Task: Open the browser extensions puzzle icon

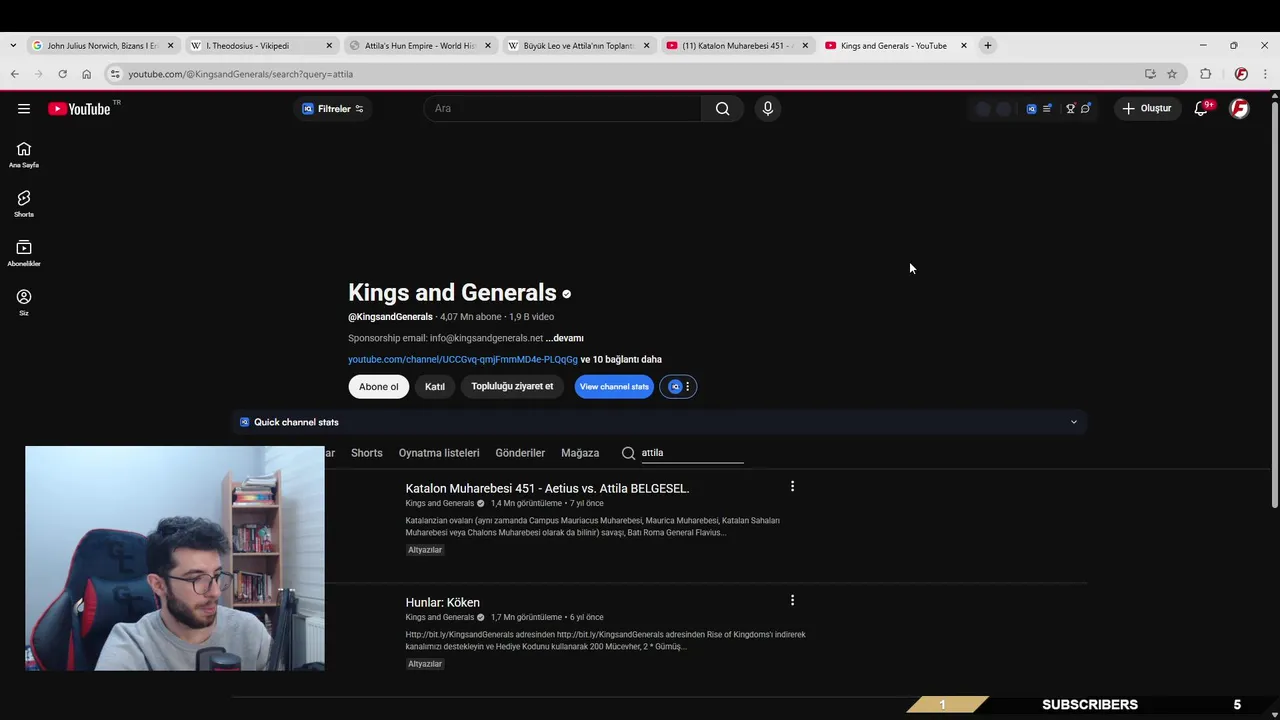Action: pos(1205,74)
